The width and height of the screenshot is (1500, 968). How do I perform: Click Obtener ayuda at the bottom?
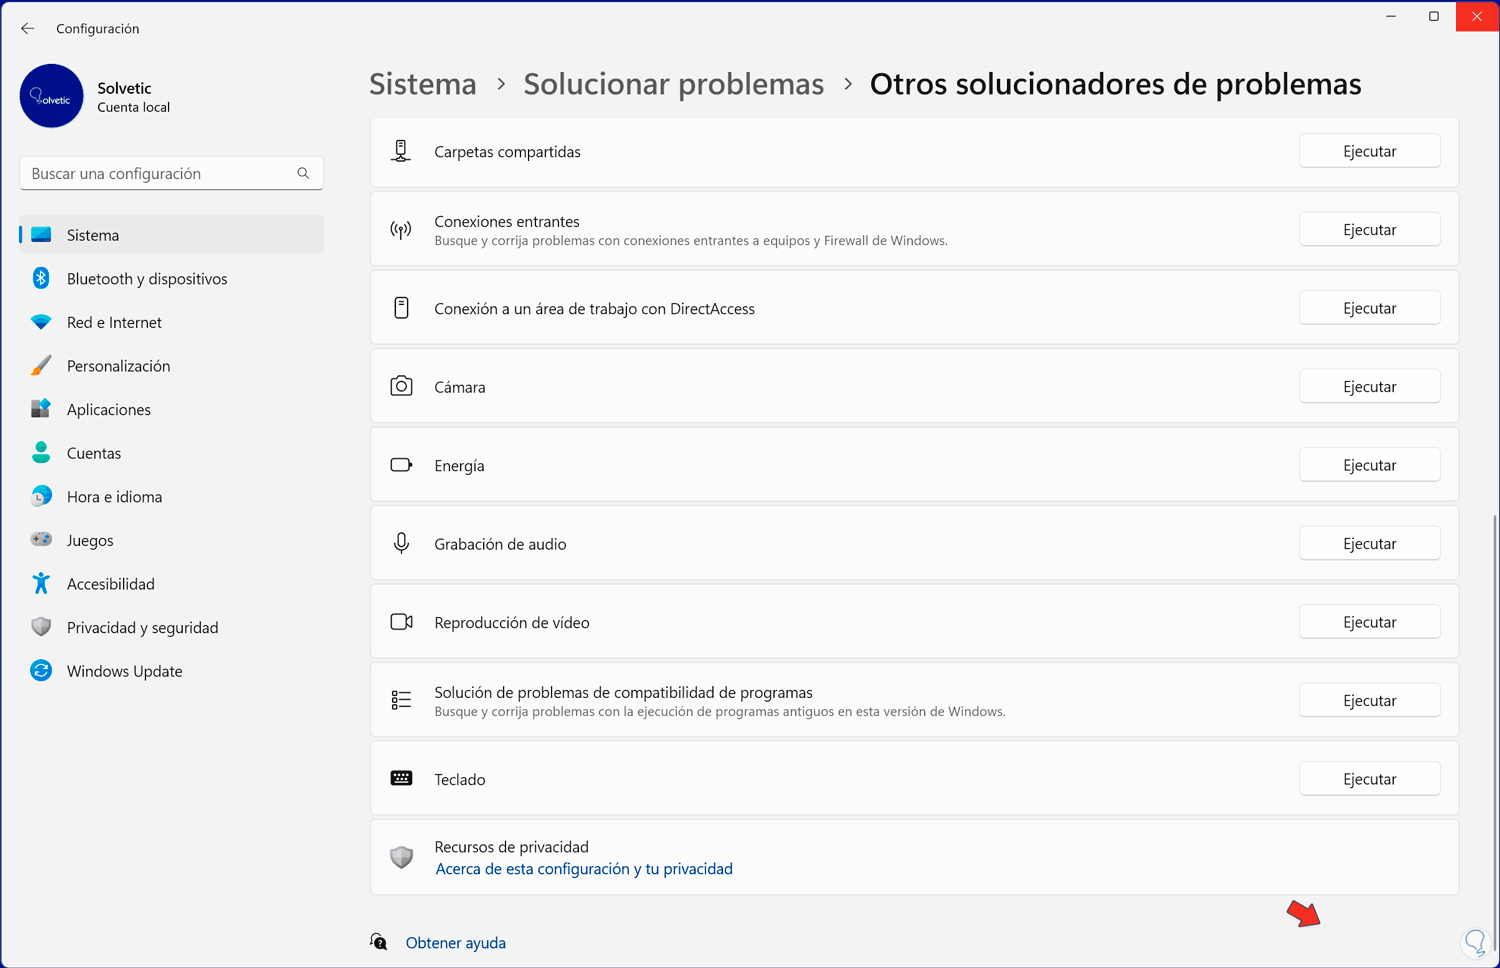point(455,942)
